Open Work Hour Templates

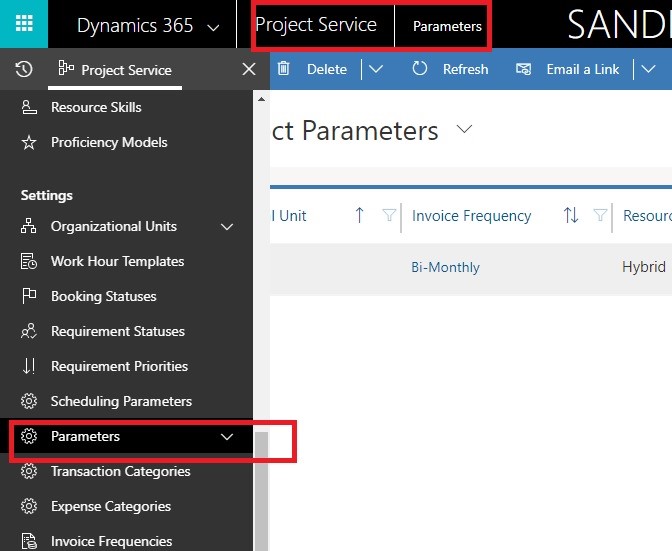(x=117, y=261)
